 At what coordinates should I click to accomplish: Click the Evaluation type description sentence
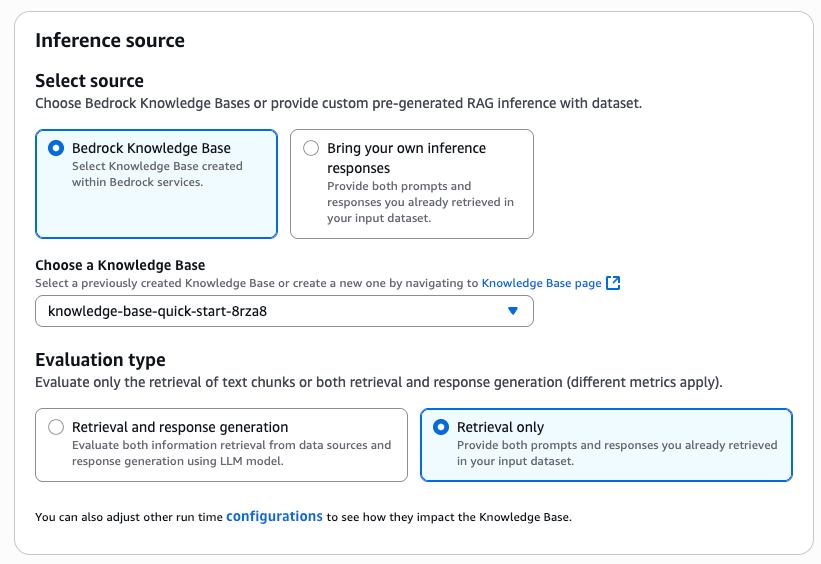pos(379,382)
